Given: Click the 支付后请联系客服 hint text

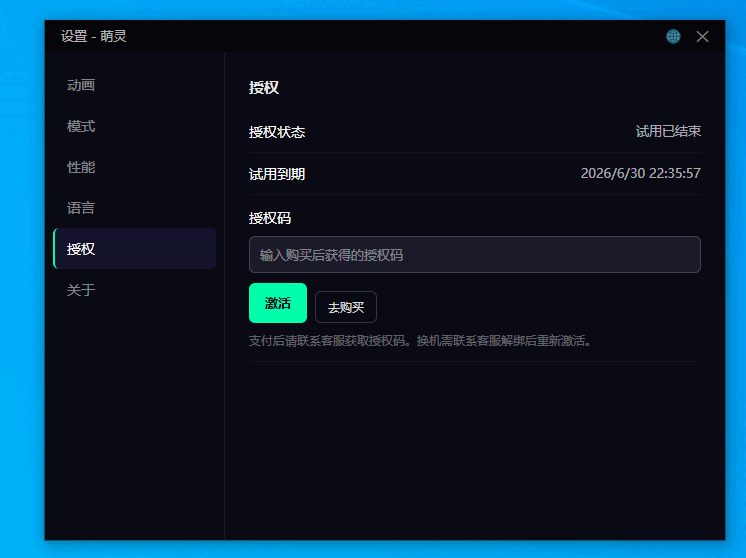Looking at the screenshot, I should click(421, 341).
